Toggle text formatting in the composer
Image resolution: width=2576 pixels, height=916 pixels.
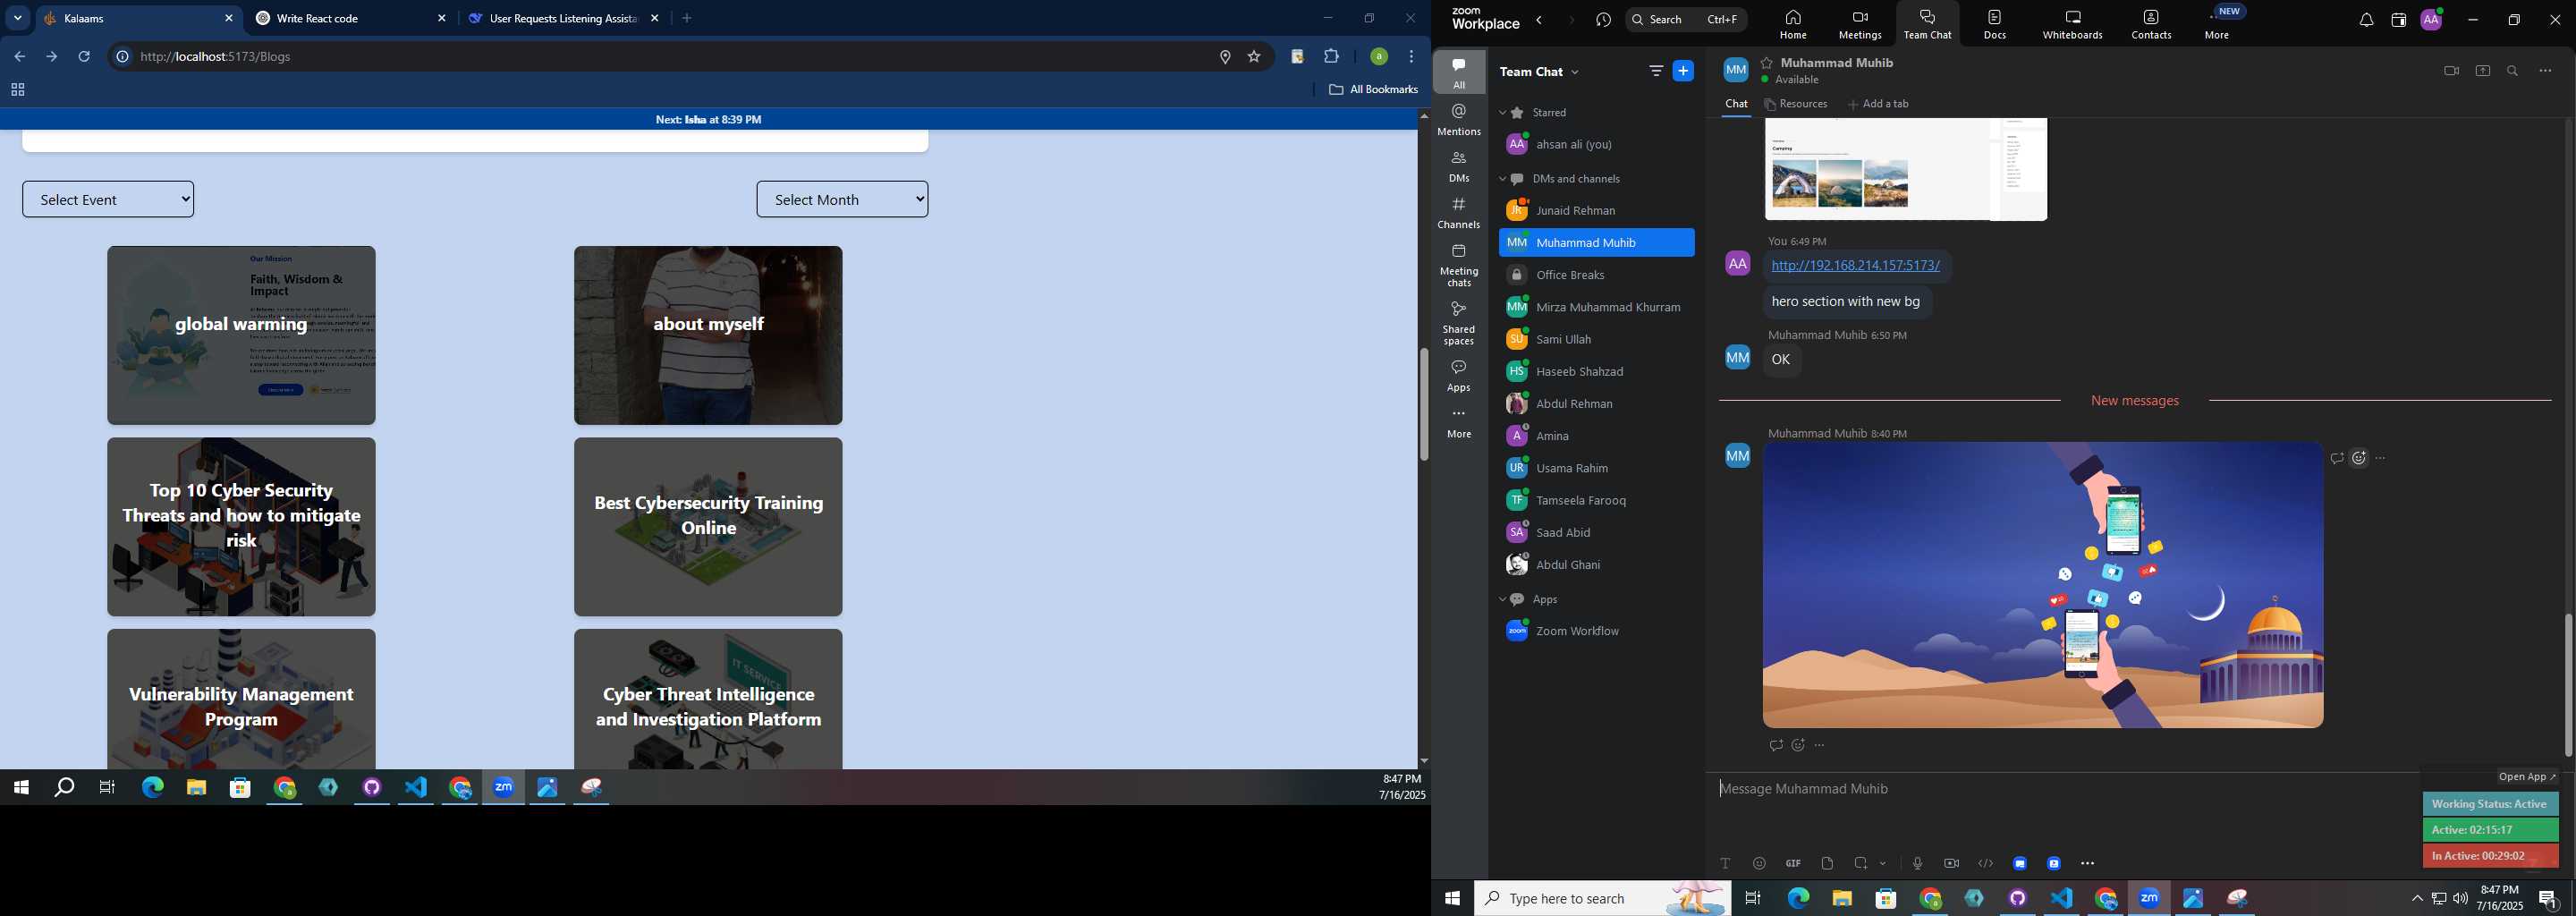coord(1725,863)
